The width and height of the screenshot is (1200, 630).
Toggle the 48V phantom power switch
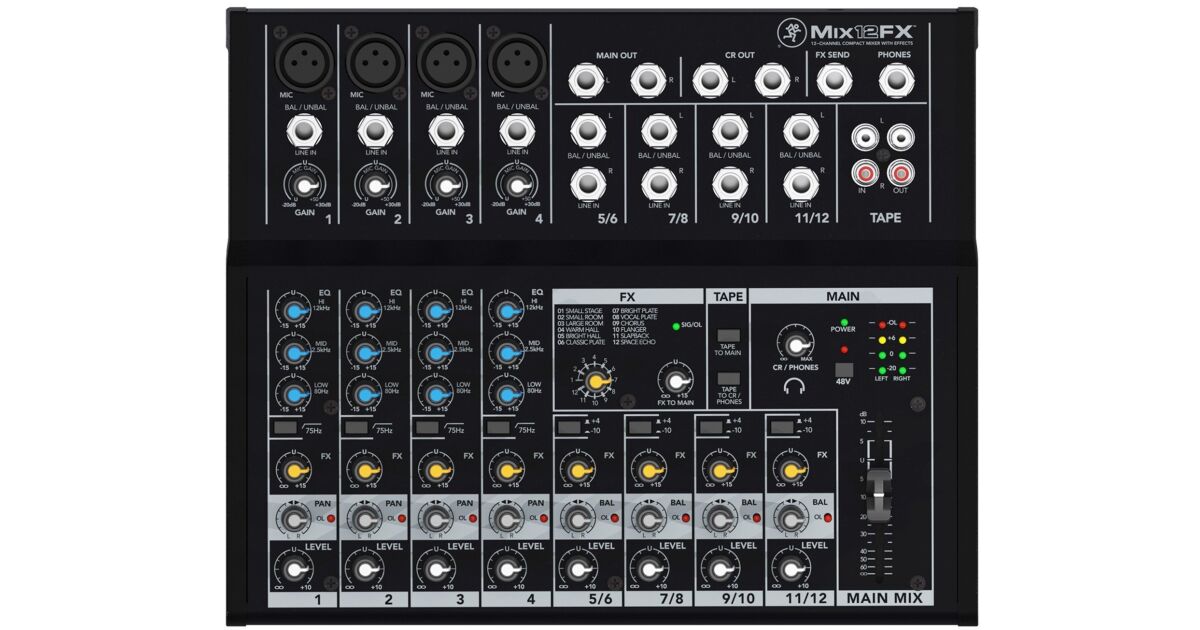pos(843,371)
